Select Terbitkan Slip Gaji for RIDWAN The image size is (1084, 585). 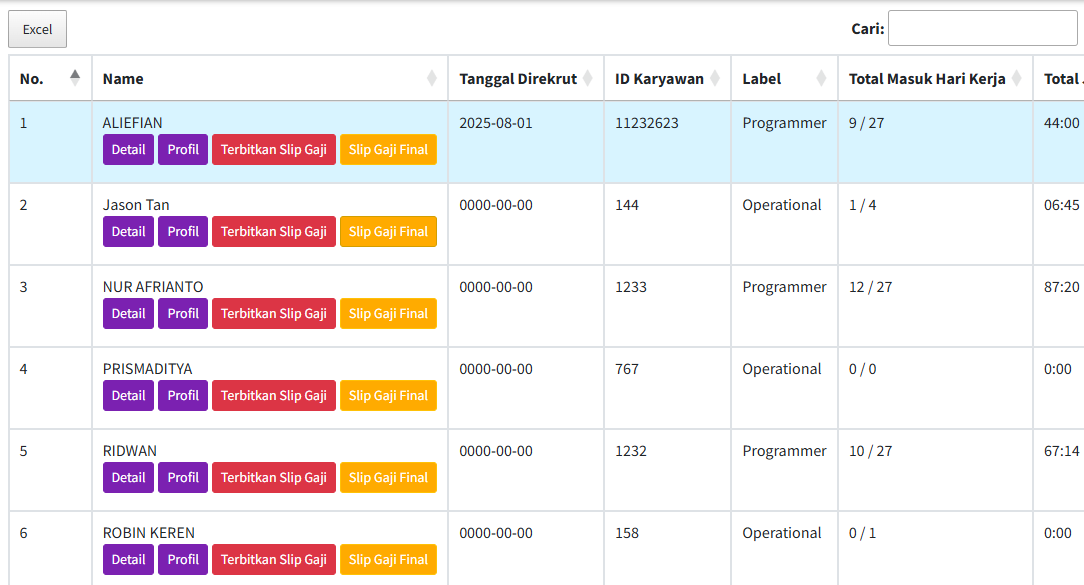click(273, 478)
